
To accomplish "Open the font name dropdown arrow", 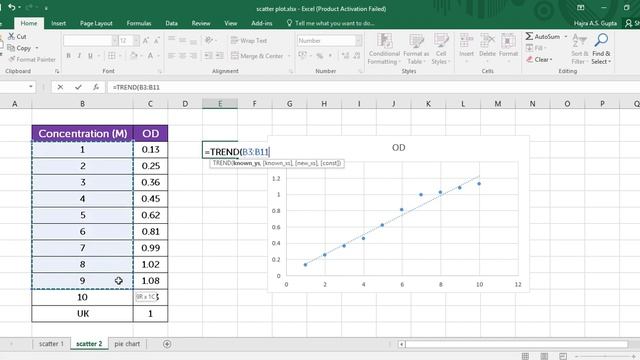I will pos(115,40).
